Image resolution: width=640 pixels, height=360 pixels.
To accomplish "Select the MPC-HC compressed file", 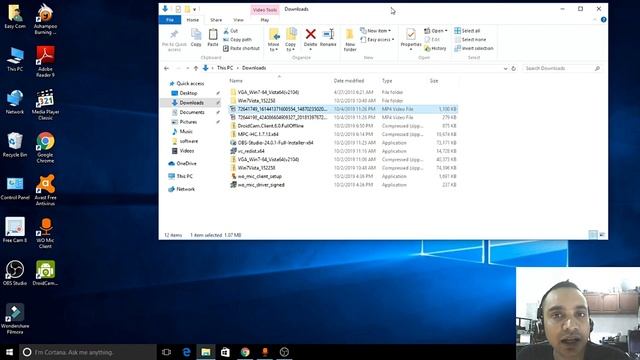I will tap(258, 134).
